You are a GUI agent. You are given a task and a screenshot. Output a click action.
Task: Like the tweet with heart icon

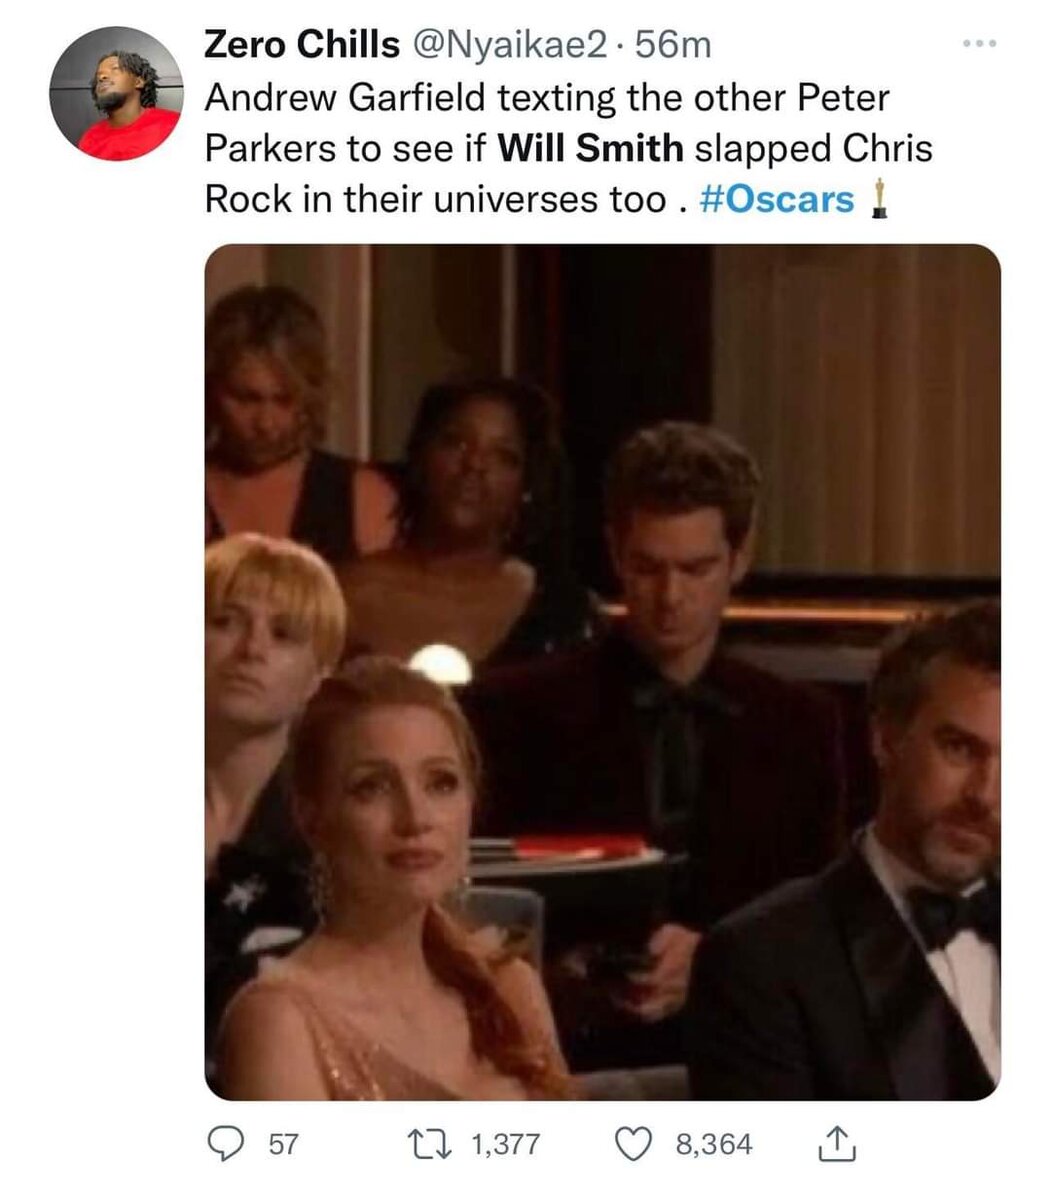(632, 1143)
